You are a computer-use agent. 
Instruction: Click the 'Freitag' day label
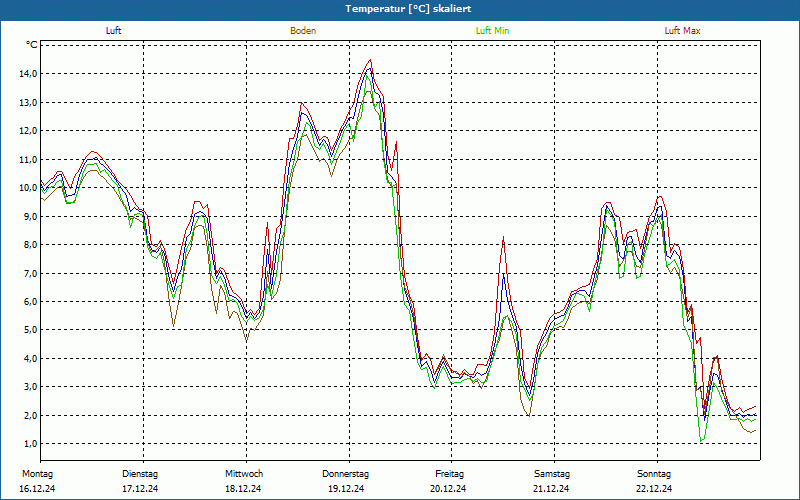click(449, 474)
